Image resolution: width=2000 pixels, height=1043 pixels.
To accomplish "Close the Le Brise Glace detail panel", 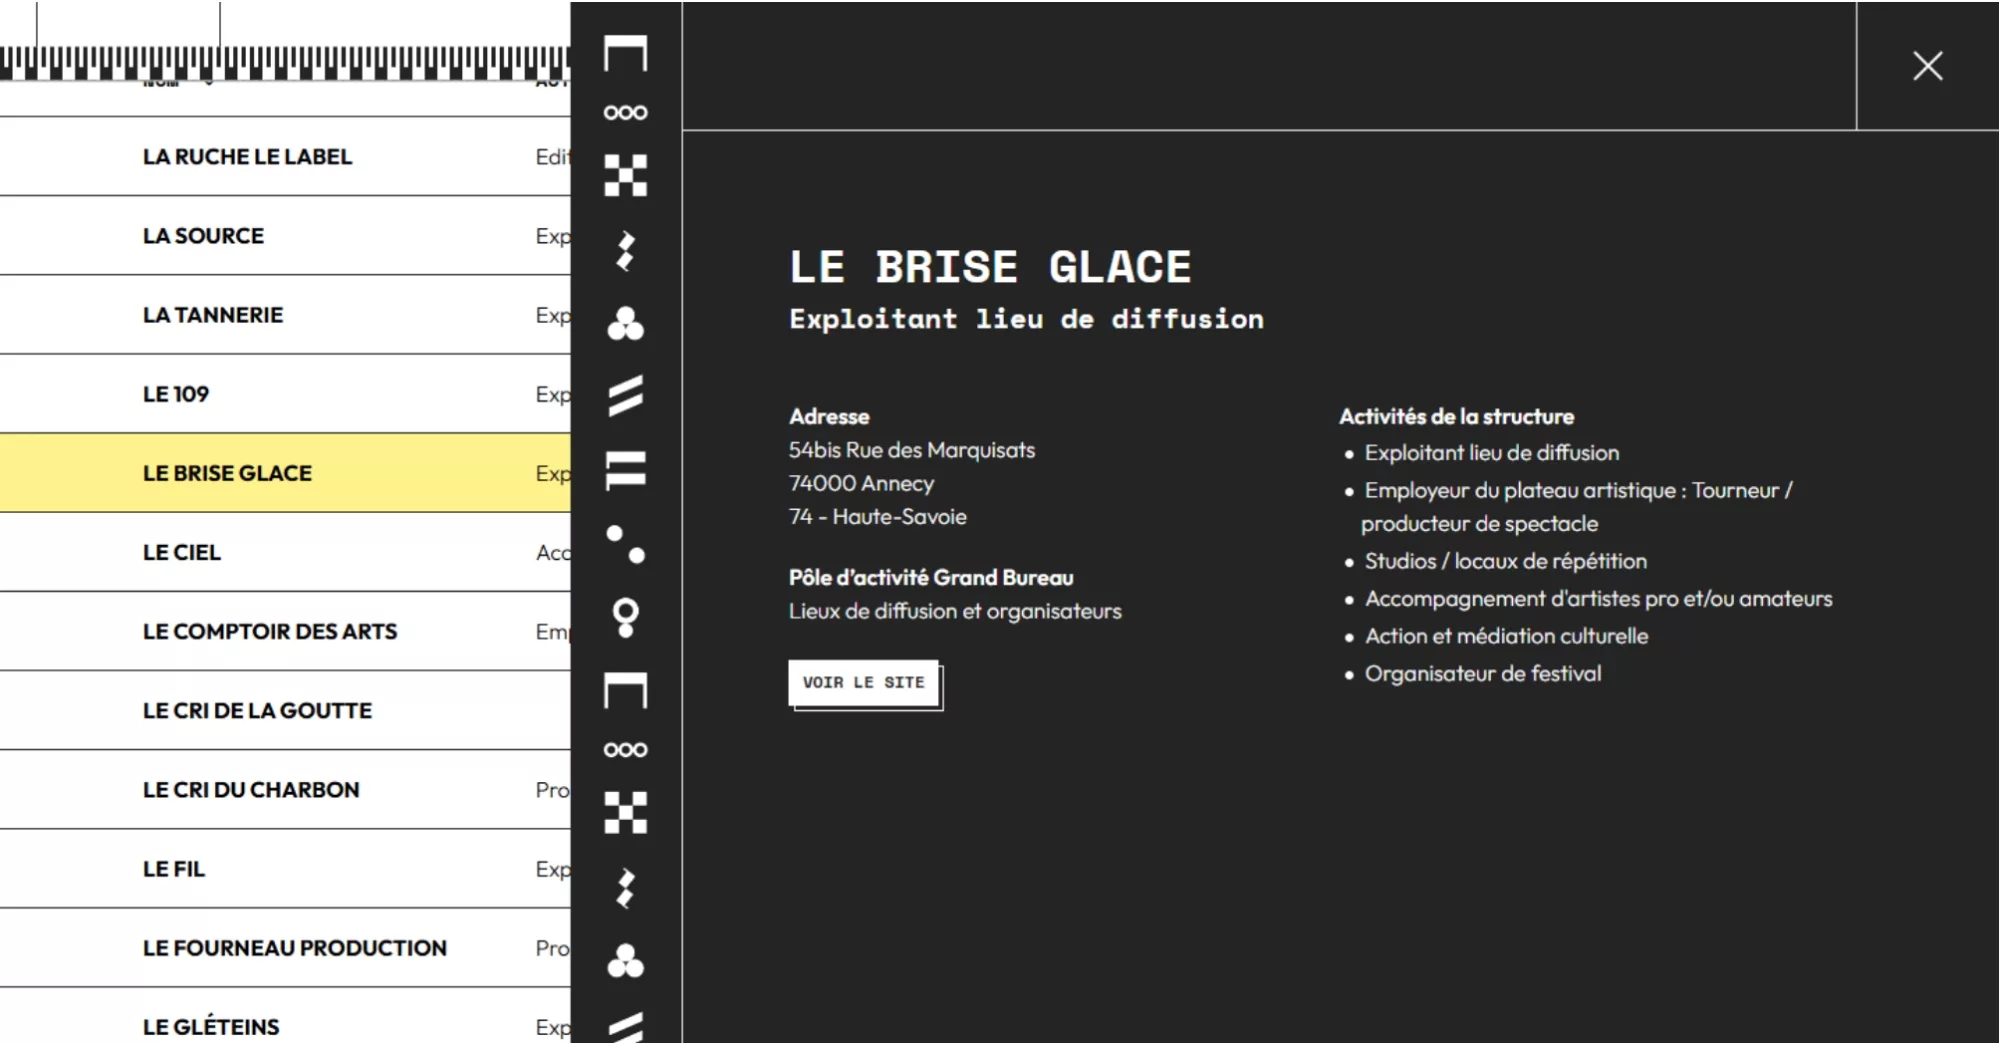I will click(x=1927, y=66).
